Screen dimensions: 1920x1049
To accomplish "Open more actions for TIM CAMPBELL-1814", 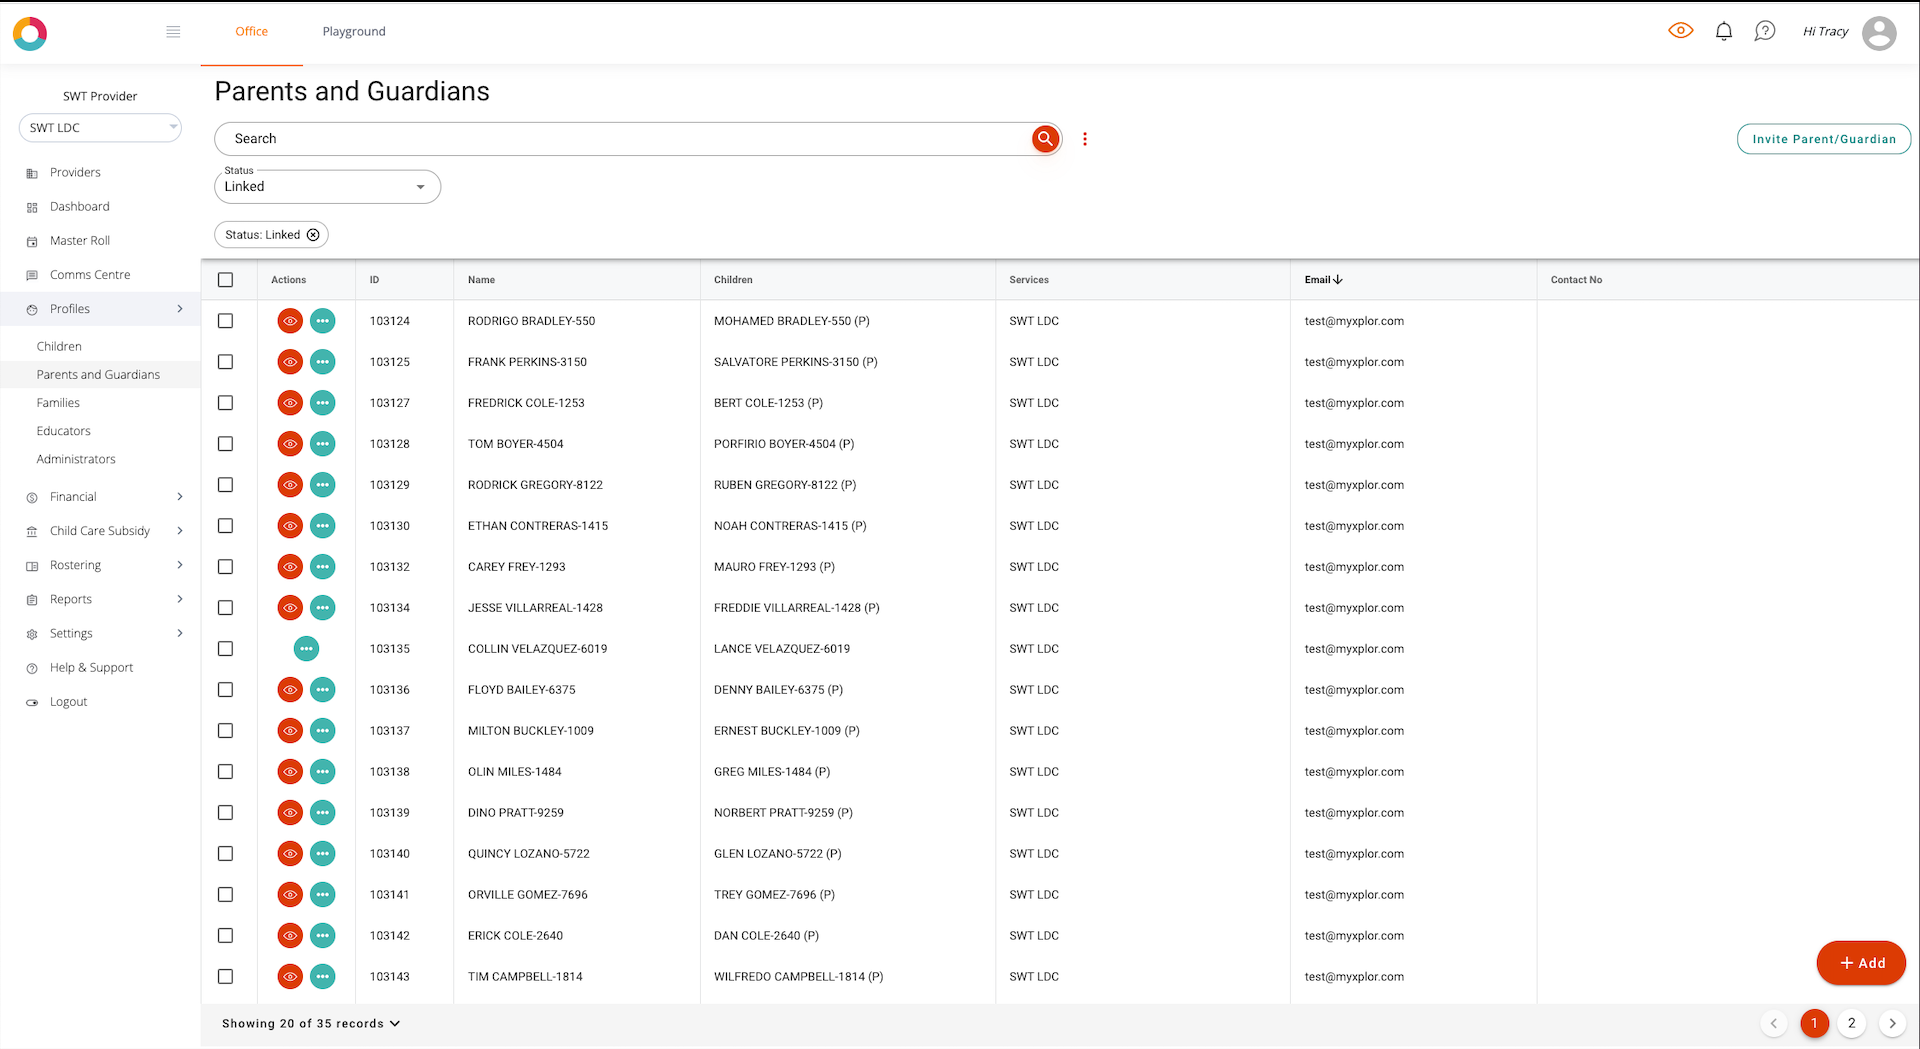I will coord(322,977).
